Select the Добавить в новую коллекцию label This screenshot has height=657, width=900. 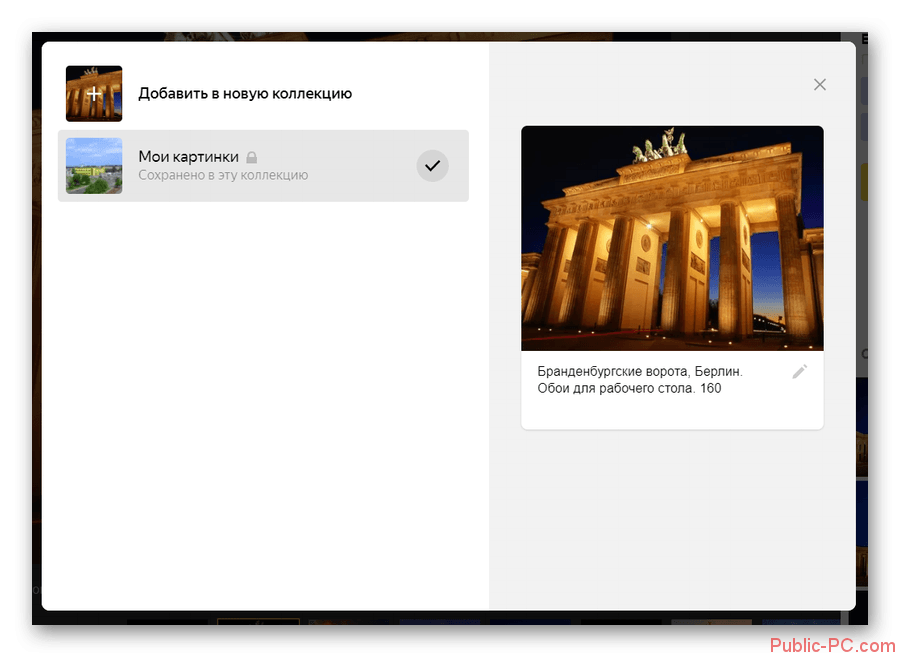[x=245, y=94]
